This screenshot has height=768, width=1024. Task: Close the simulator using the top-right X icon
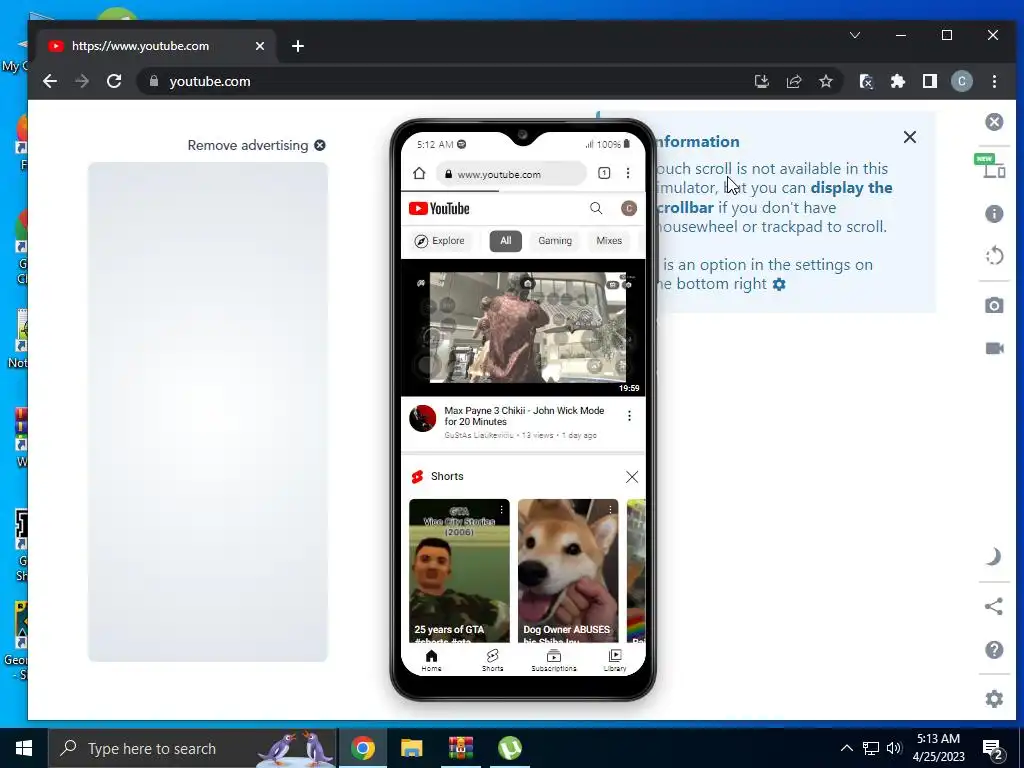[994, 122]
